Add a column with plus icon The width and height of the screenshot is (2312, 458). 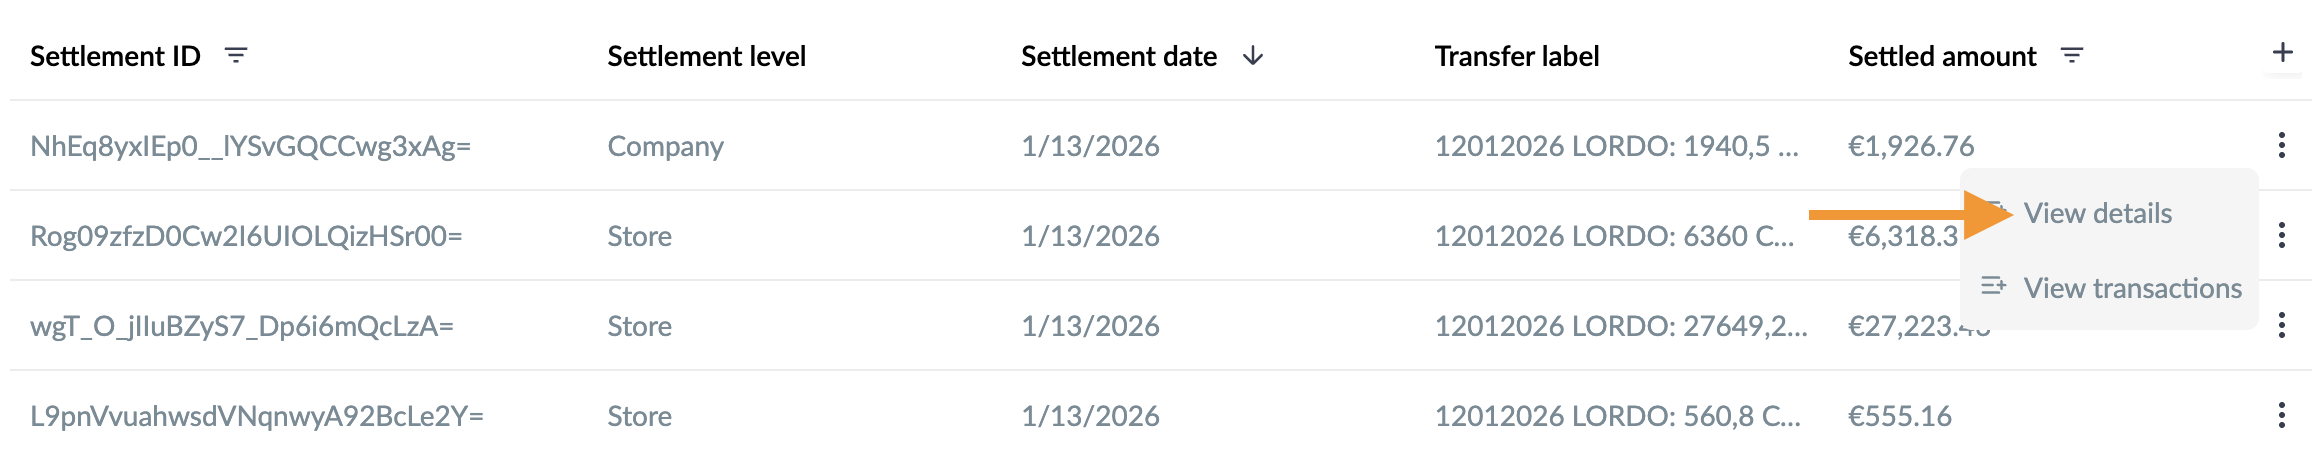[x=2282, y=53]
